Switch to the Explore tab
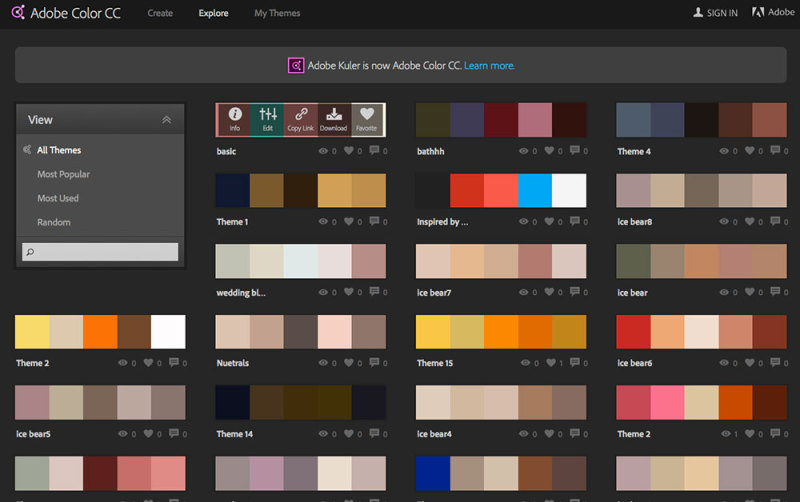Viewport: 800px width, 502px height. click(213, 13)
